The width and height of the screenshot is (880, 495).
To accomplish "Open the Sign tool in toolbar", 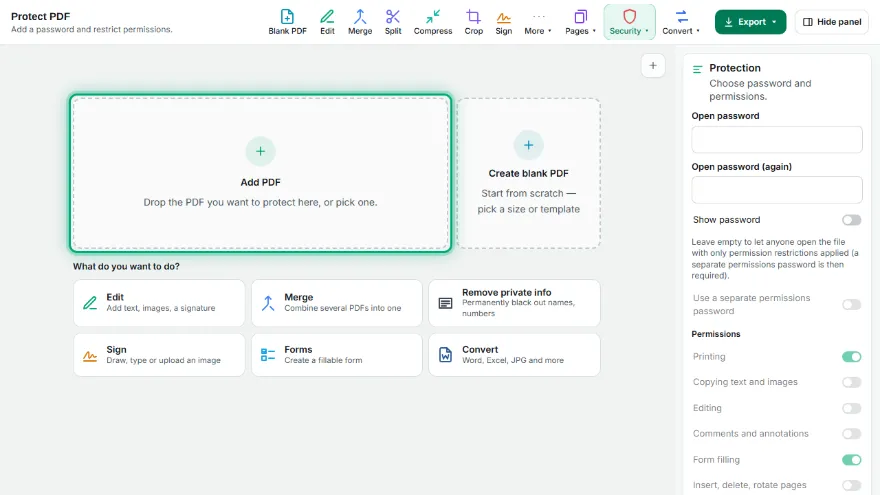I will click(503, 22).
